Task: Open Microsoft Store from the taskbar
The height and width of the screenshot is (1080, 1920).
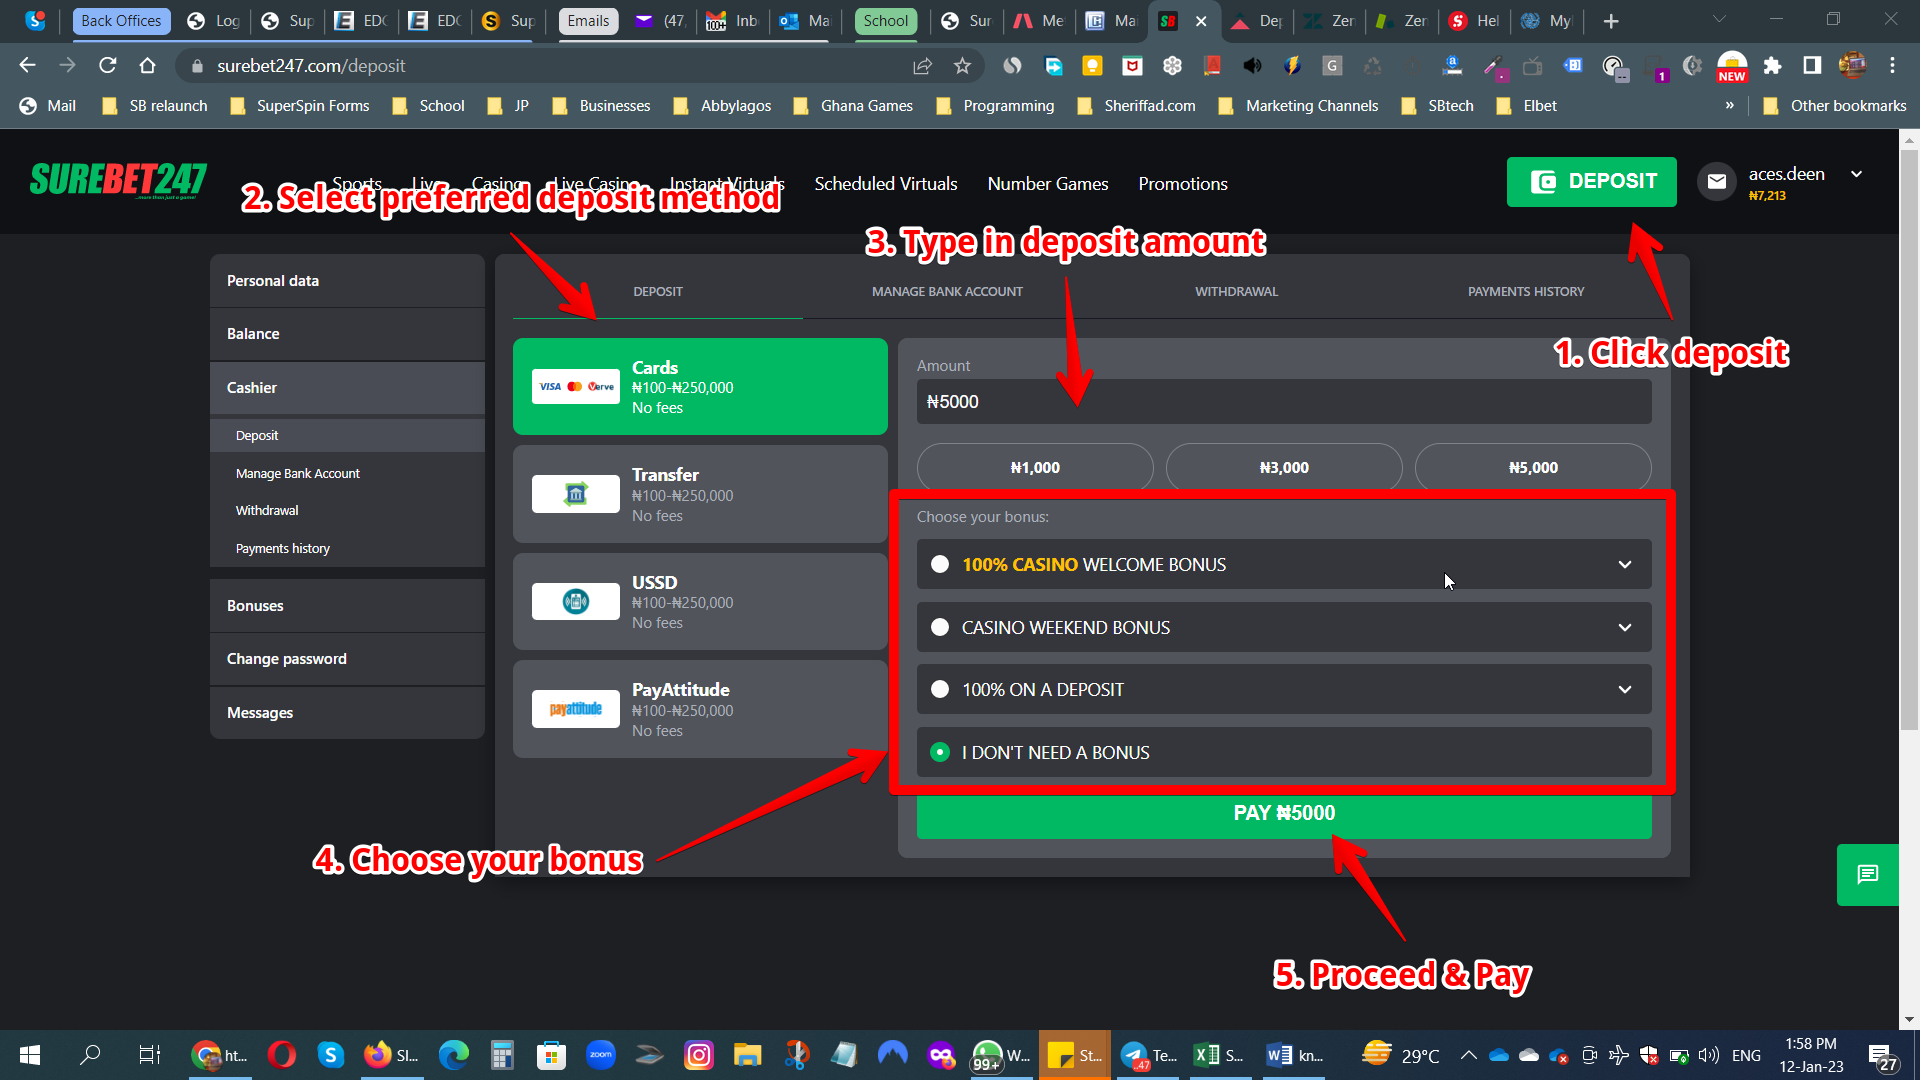Action: coord(551,1055)
